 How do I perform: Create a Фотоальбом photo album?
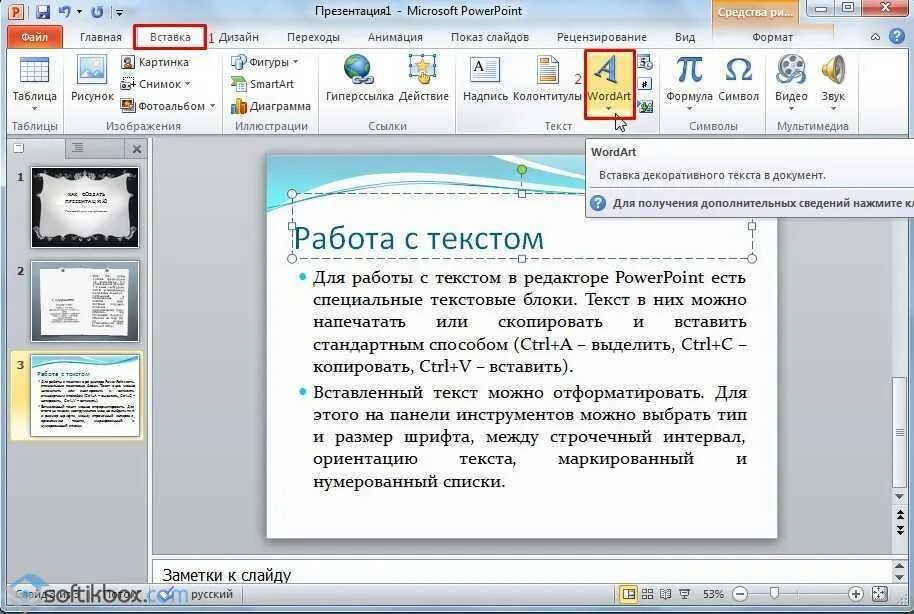coord(163,106)
